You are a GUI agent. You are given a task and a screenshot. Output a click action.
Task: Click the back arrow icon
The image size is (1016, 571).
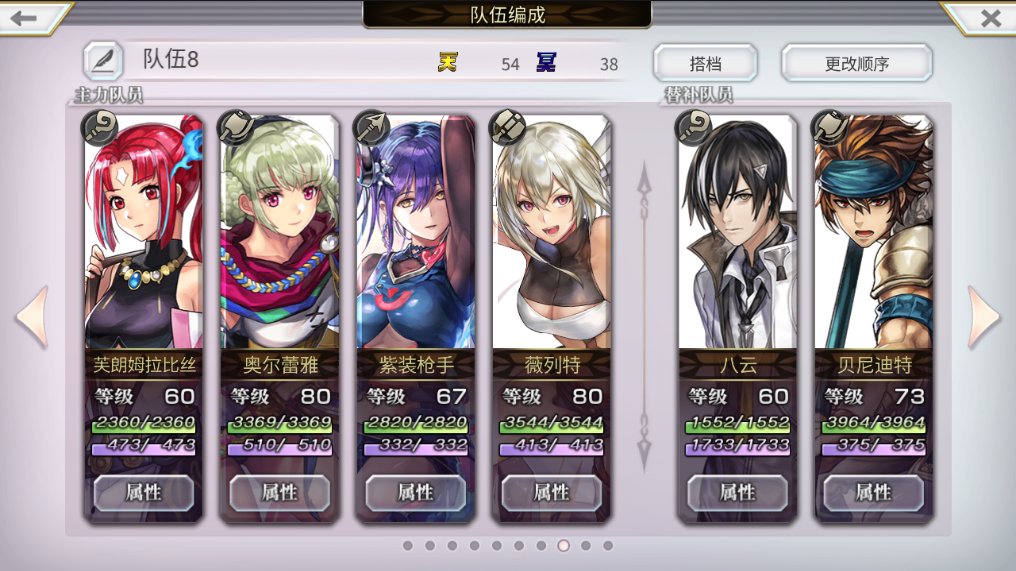pos(24,18)
